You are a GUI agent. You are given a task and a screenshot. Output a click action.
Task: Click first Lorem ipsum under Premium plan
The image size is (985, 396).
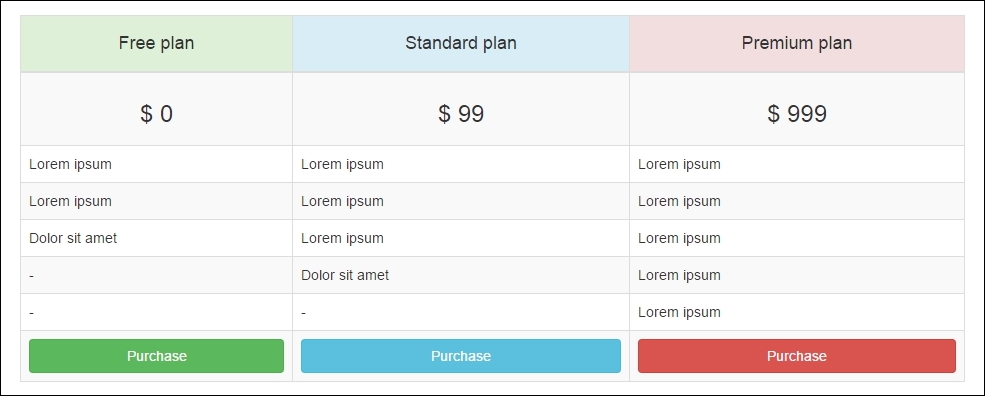pyautogui.click(x=679, y=165)
